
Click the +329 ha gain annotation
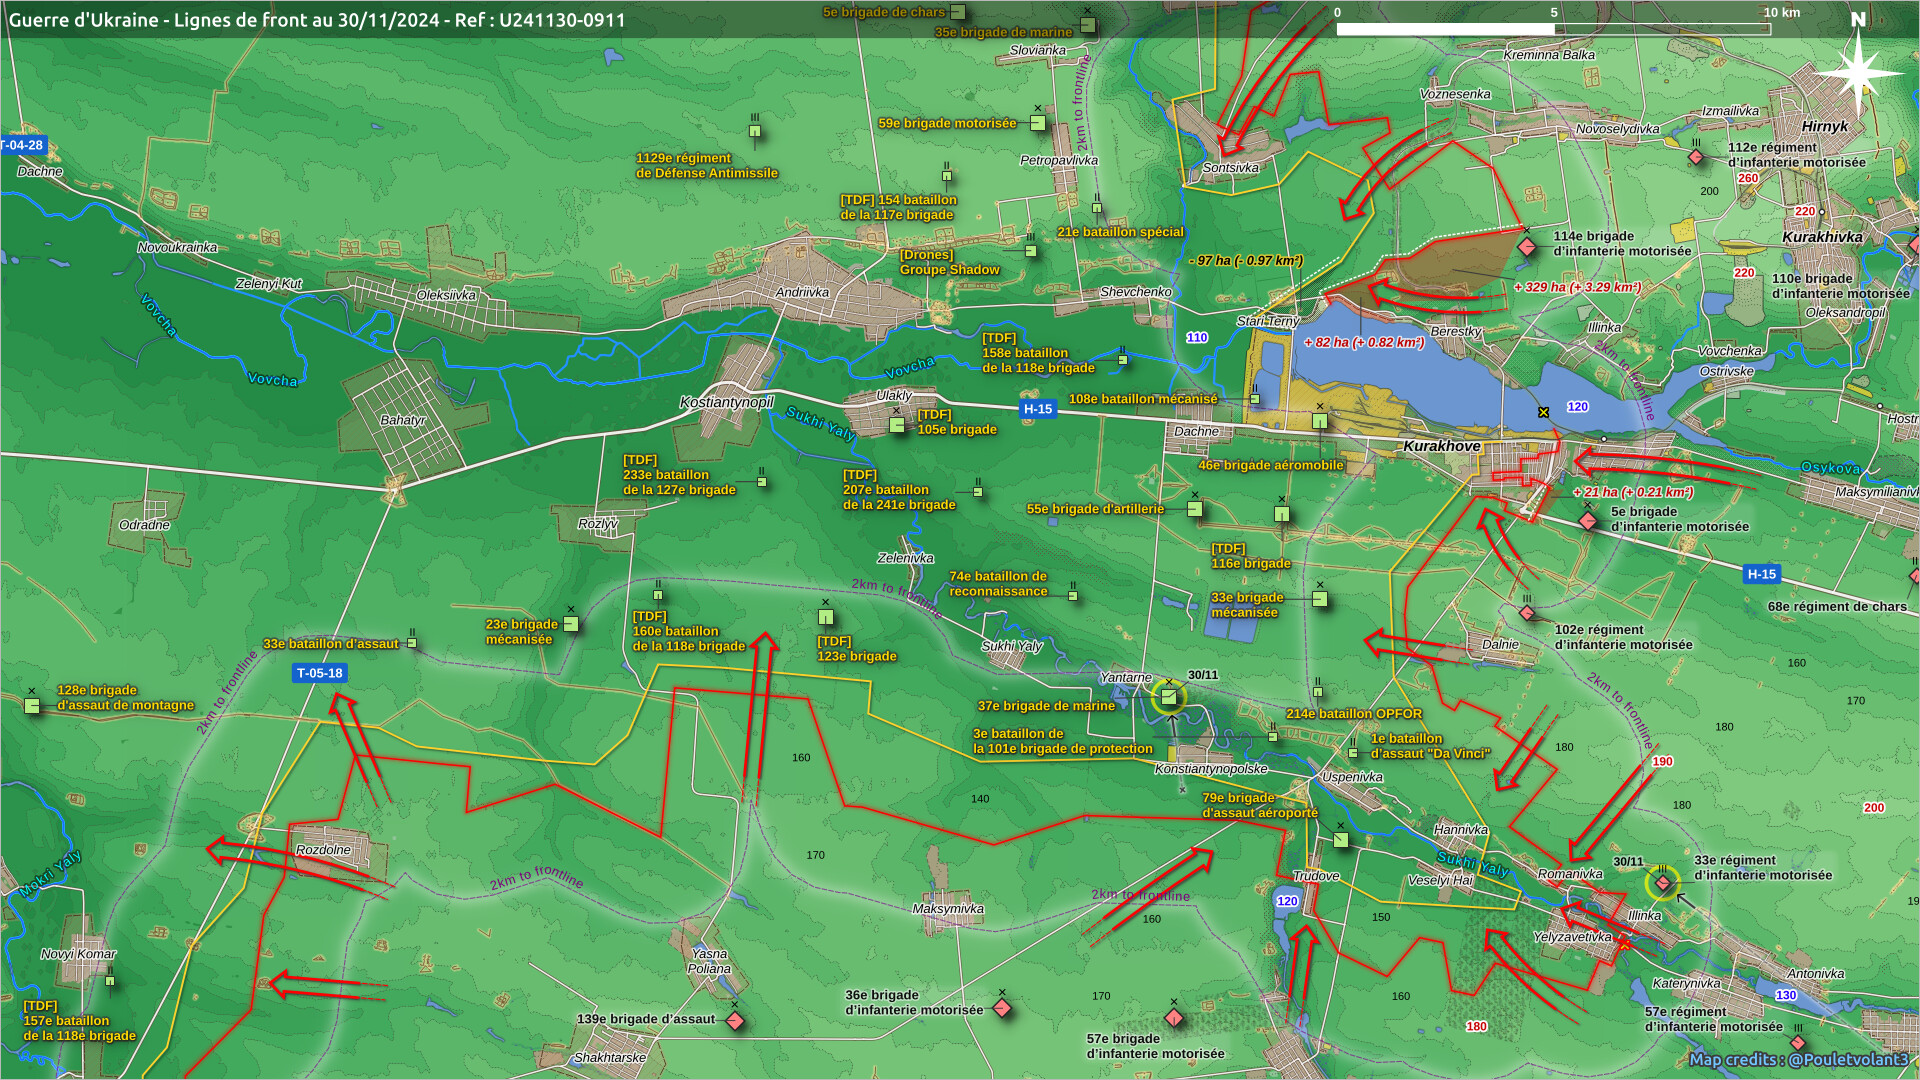(1577, 287)
